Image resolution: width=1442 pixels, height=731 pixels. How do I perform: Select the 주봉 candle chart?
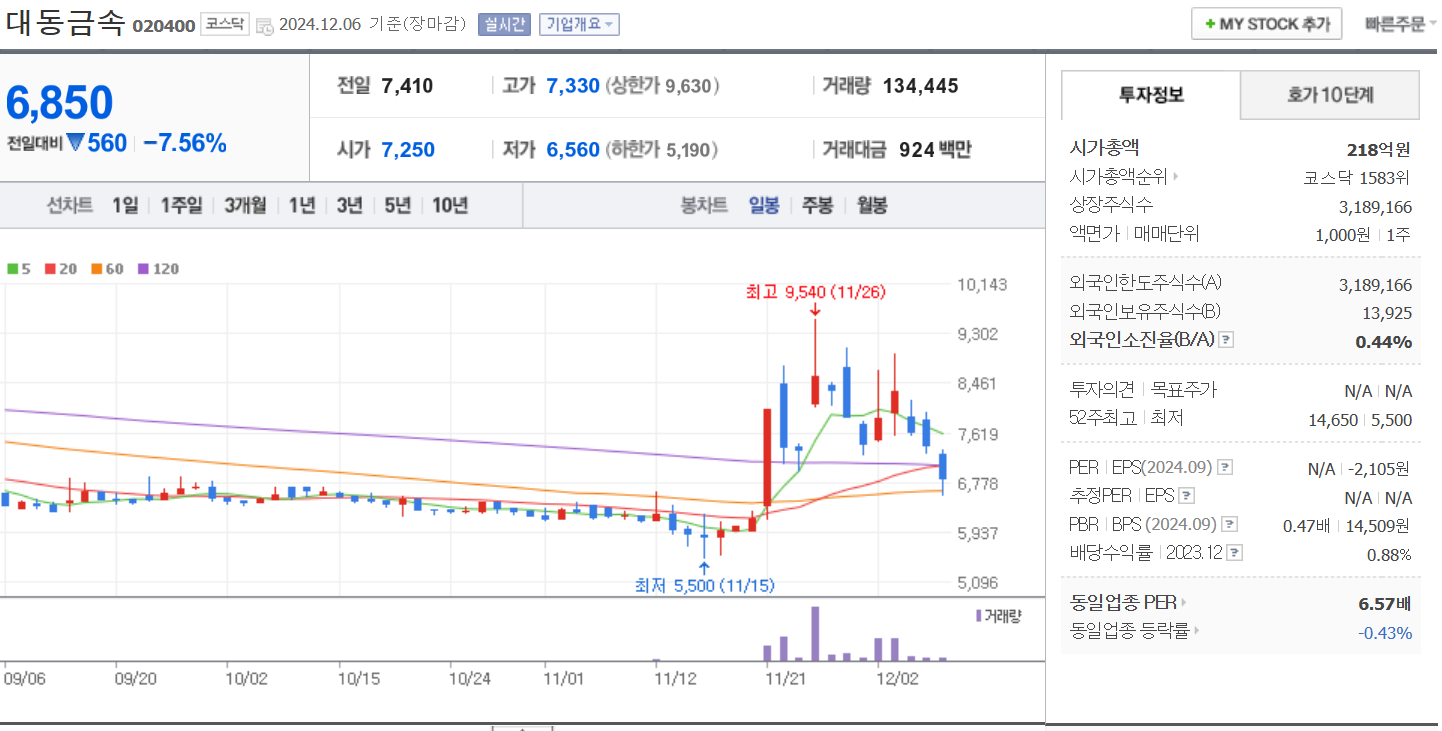pos(817,206)
